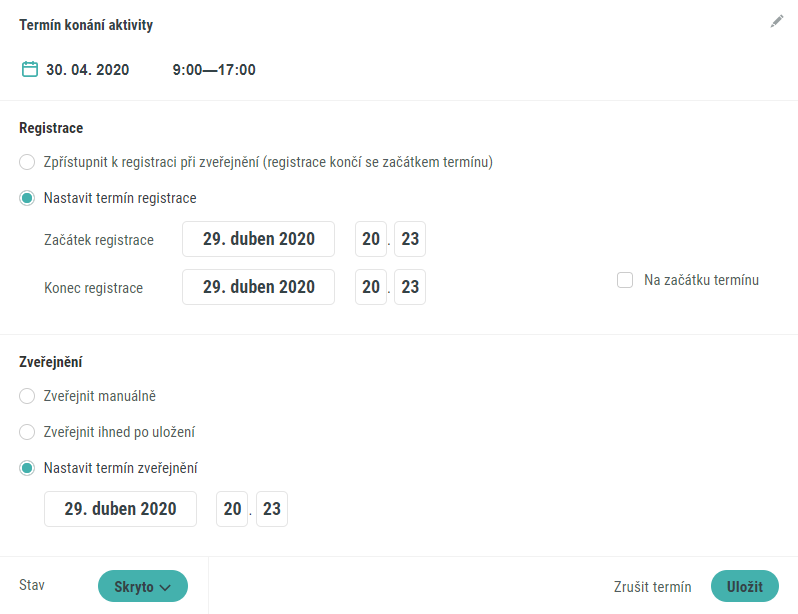This screenshot has width=798, height=614.
Task: Click the pencil edit icon
Action: tap(777, 21)
